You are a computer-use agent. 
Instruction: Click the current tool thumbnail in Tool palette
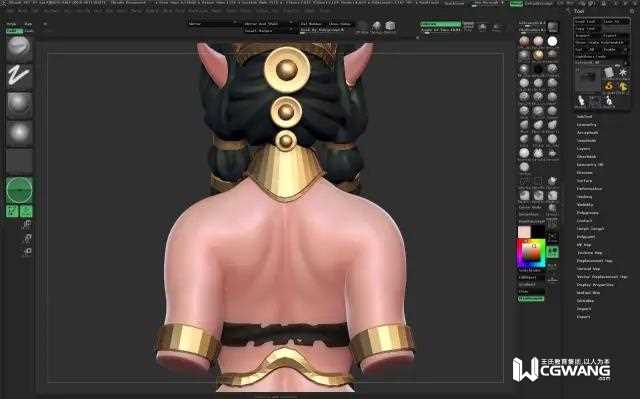pos(588,79)
